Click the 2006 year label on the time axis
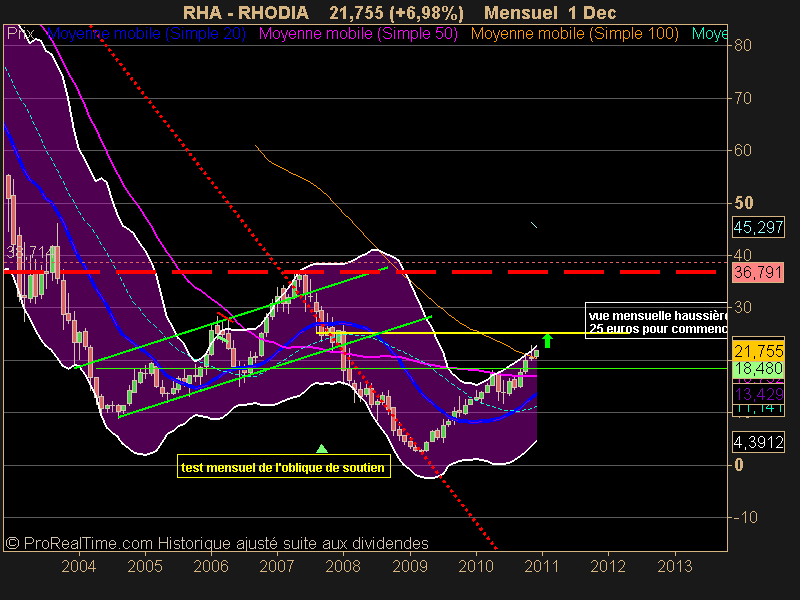800x600 pixels. pyautogui.click(x=211, y=566)
